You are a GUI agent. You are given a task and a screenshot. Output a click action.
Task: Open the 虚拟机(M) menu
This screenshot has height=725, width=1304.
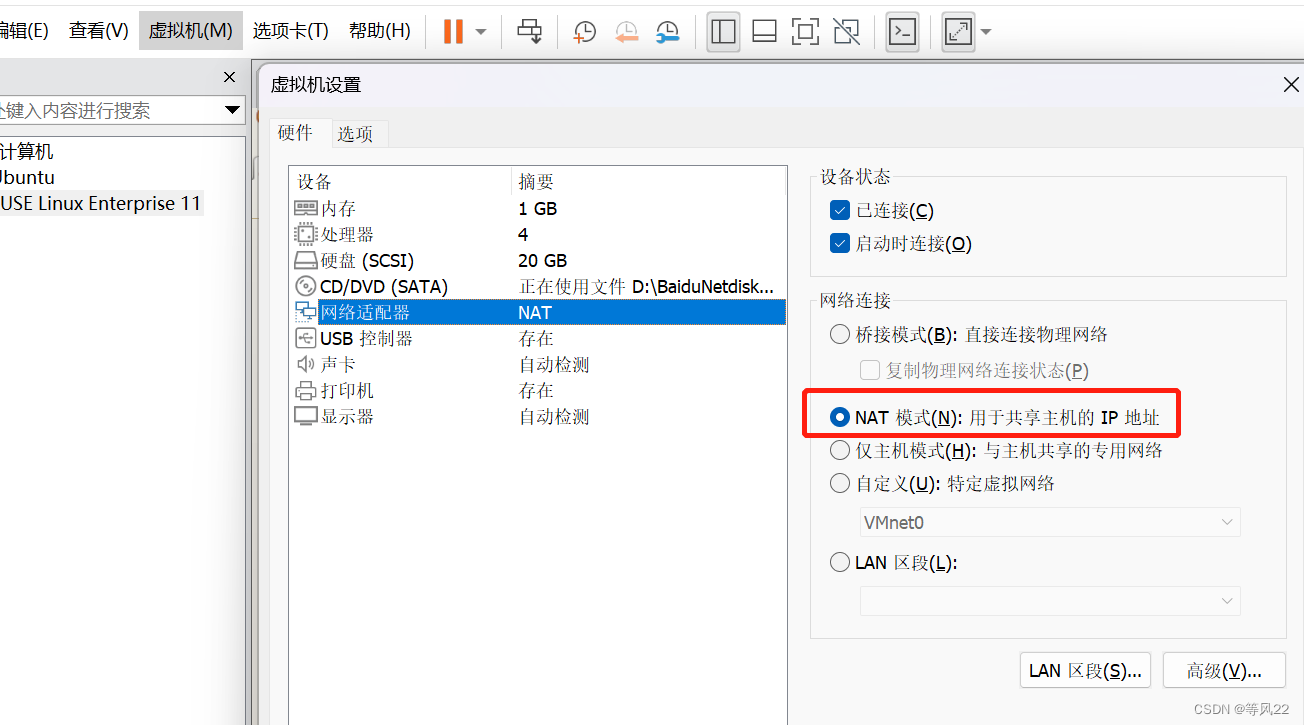(190, 30)
